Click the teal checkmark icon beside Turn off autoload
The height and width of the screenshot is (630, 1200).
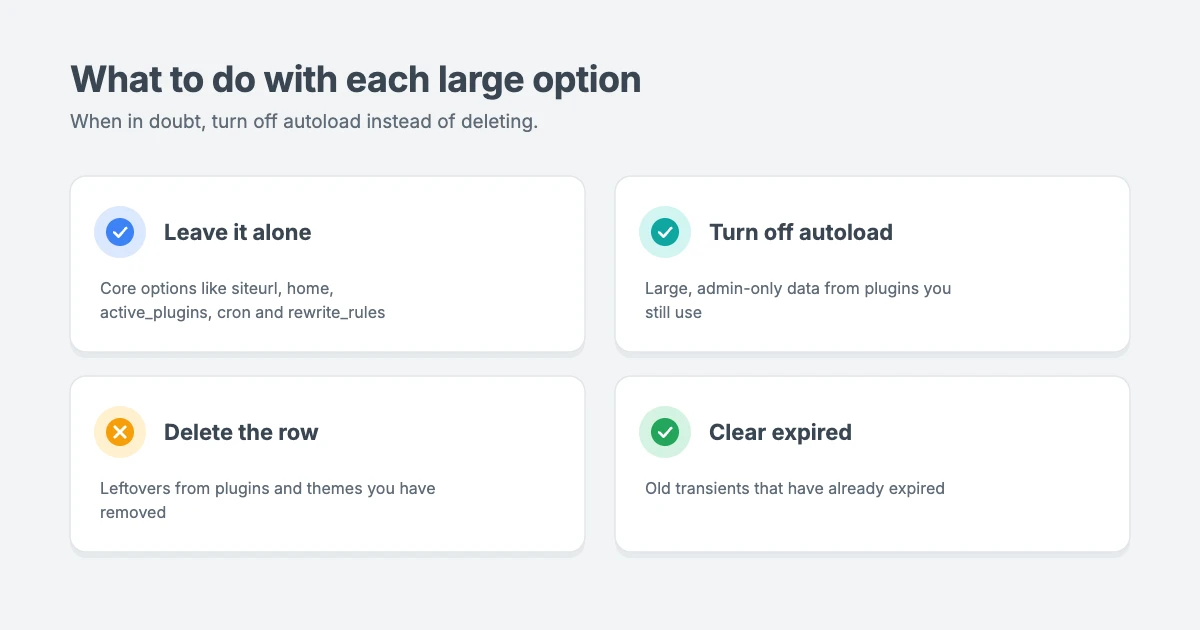pyautogui.click(x=665, y=232)
